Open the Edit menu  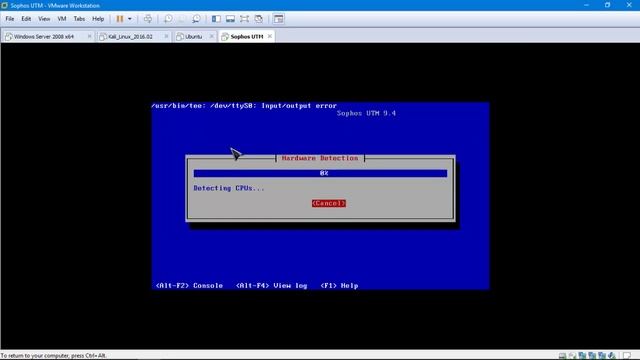[26, 19]
